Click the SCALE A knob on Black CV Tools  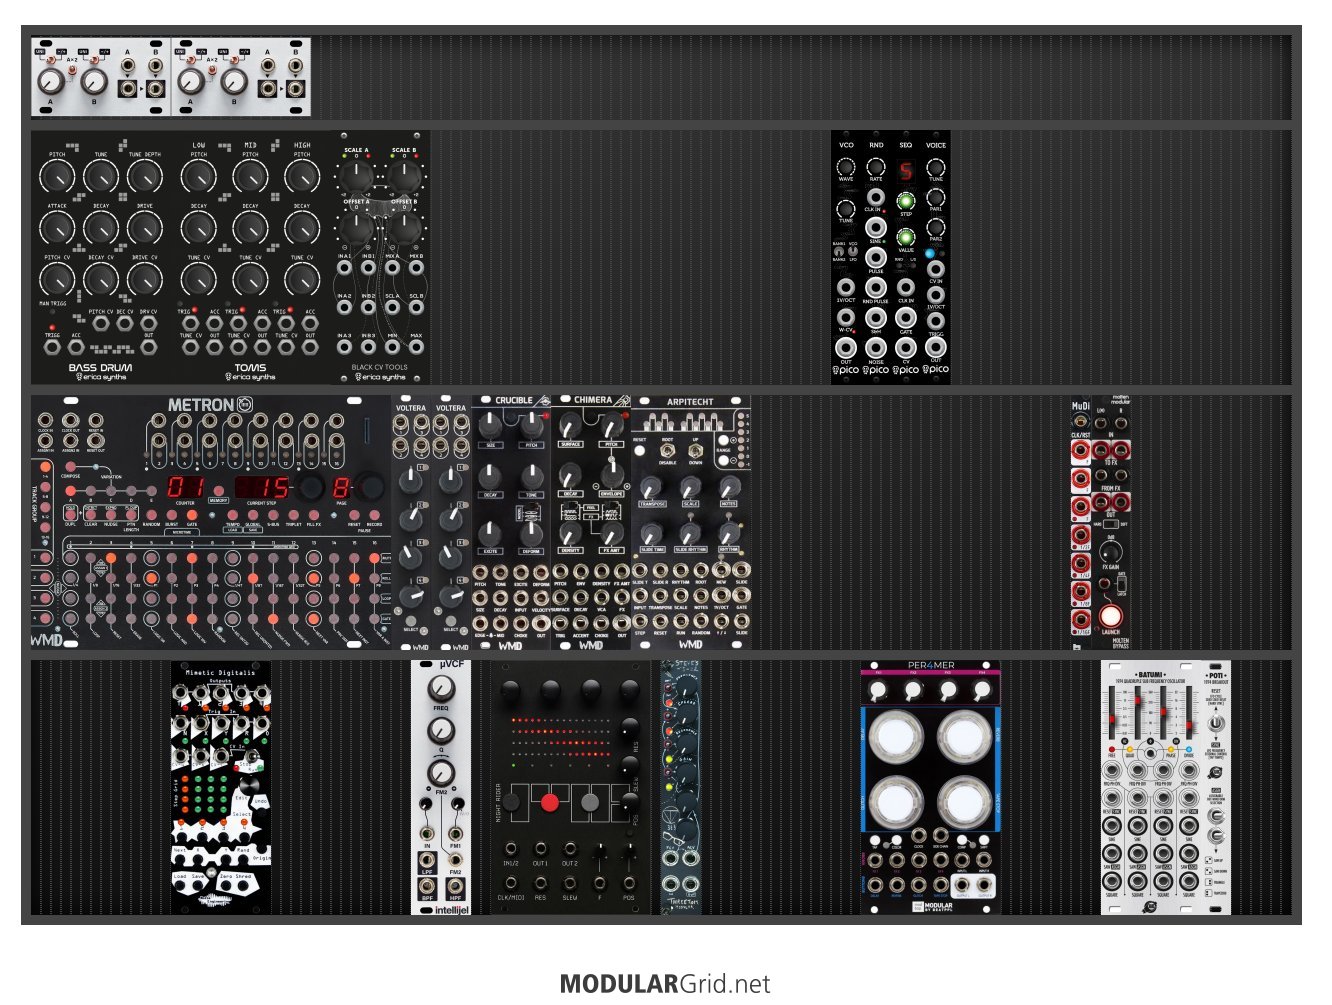pos(355,177)
